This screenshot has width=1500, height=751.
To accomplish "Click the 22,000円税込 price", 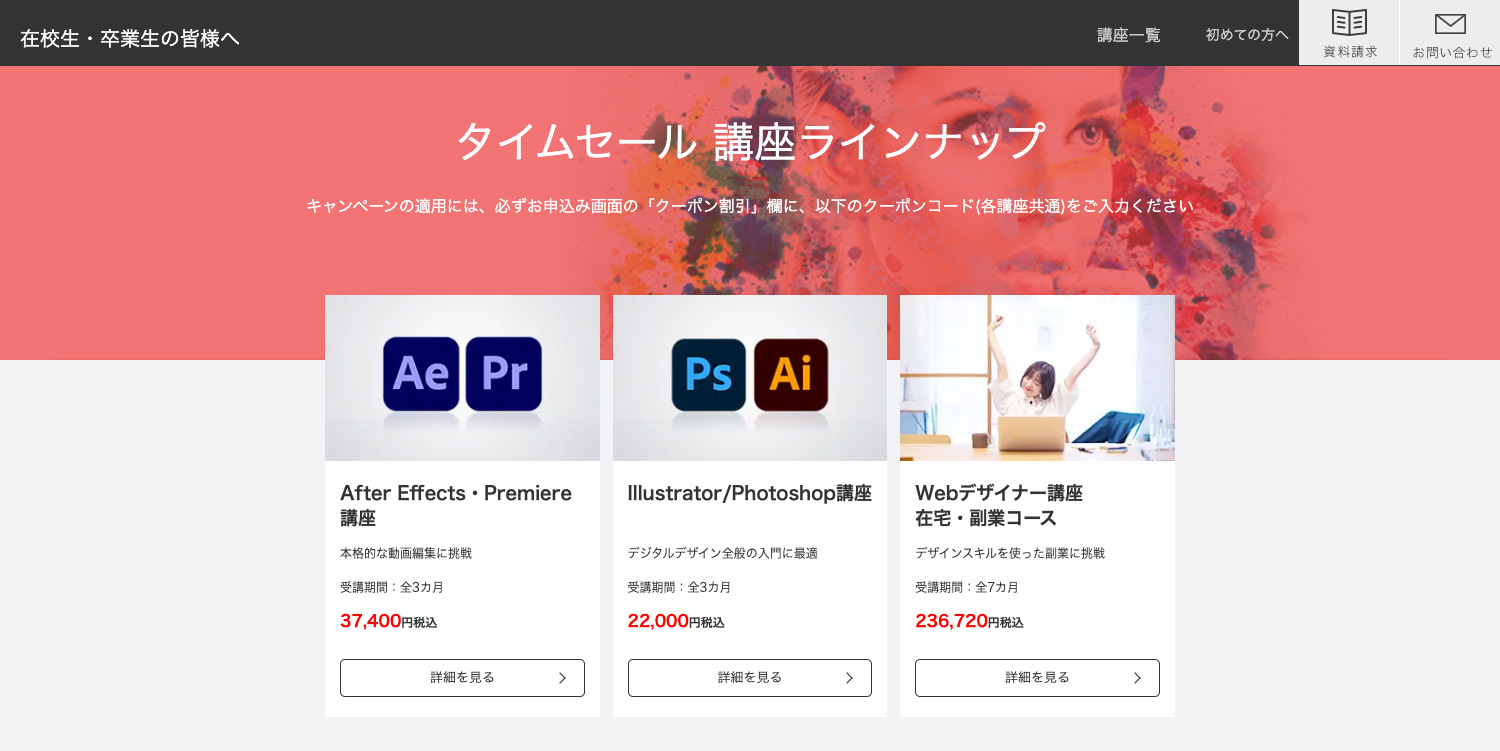I will [676, 621].
